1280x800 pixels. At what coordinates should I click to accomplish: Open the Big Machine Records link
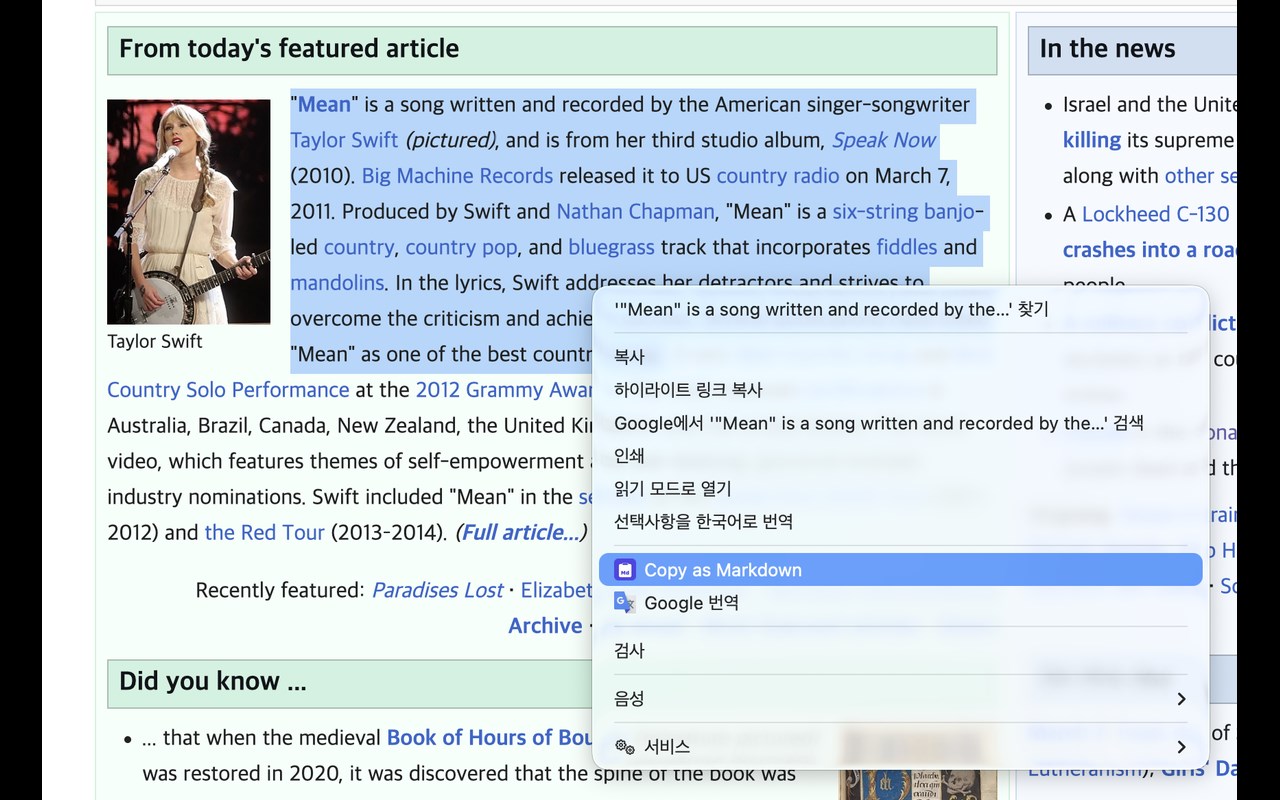pos(457,176)
